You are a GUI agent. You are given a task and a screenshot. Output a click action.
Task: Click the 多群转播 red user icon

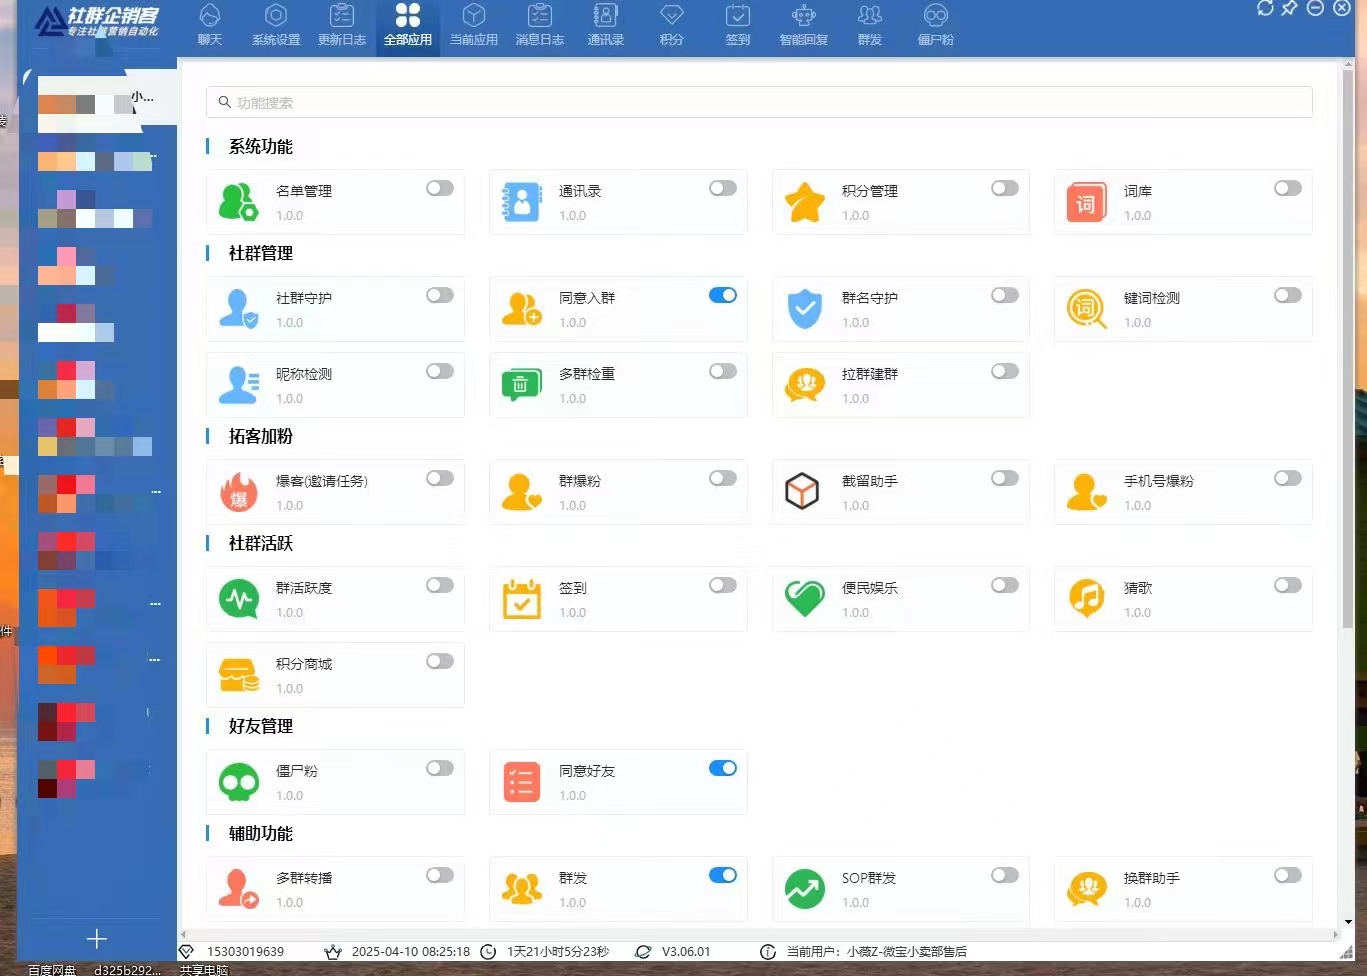(x=238, y=889)
